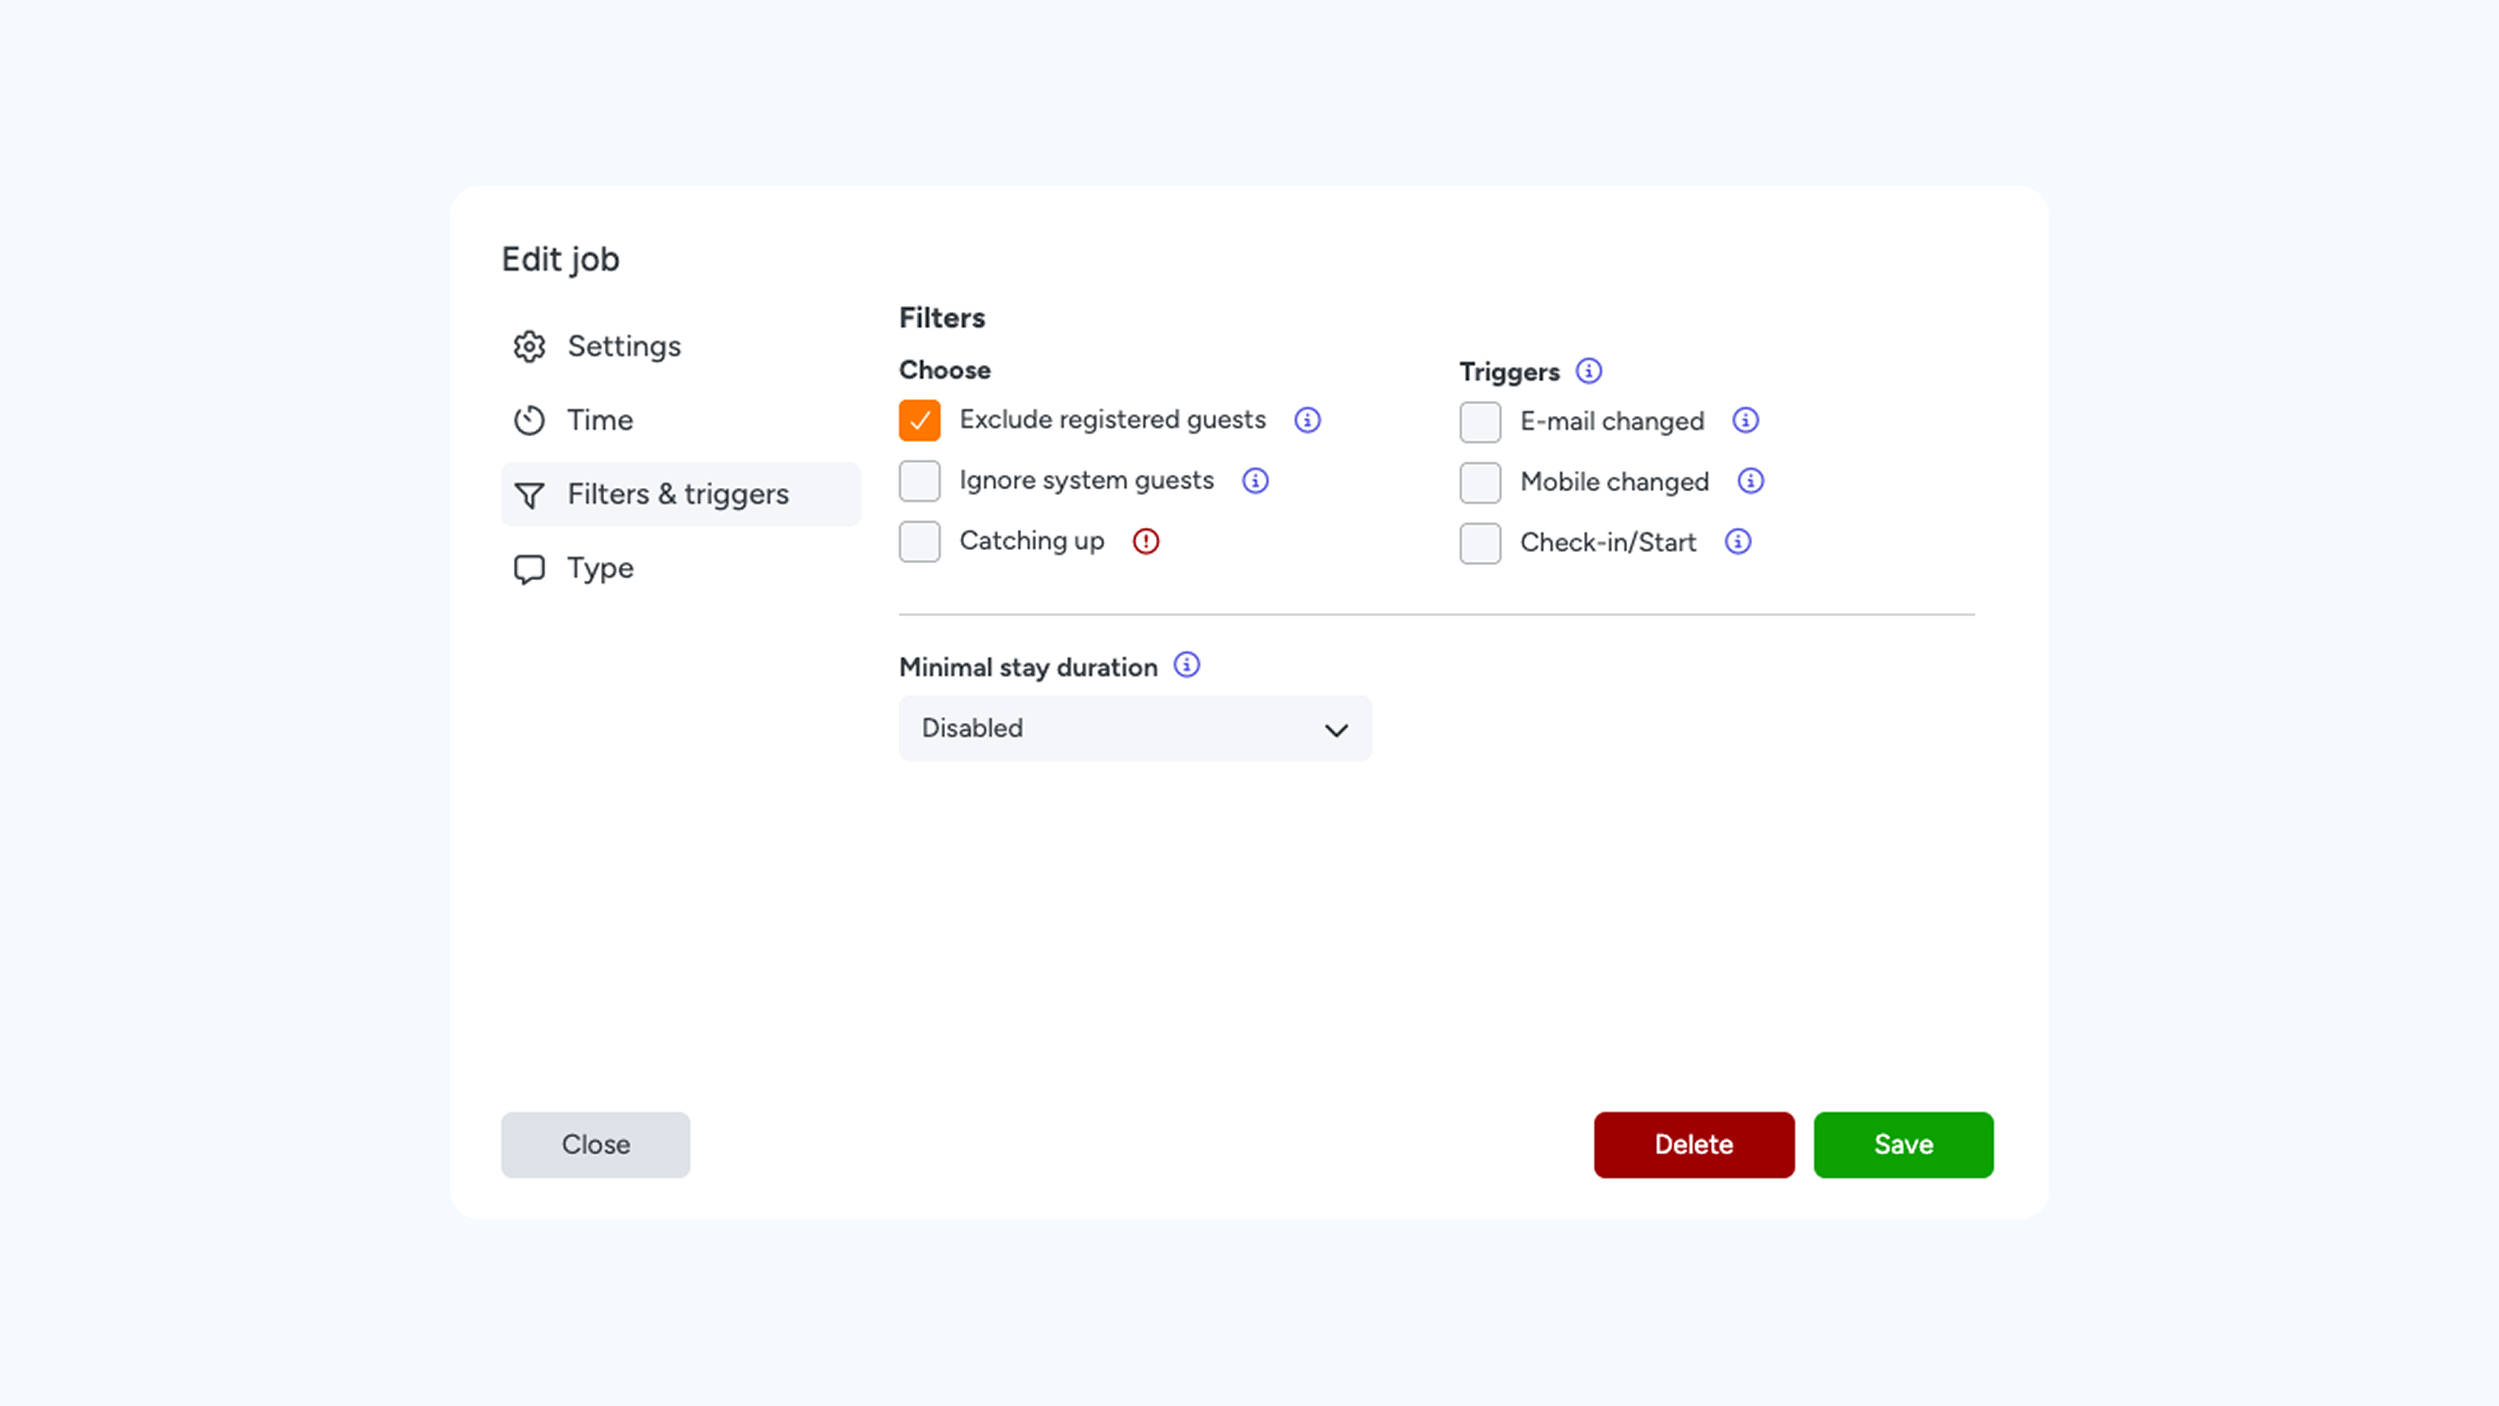Open info for Minimal stay duration
This screenshot has height=1406, width=2499.
point(1187,665)
